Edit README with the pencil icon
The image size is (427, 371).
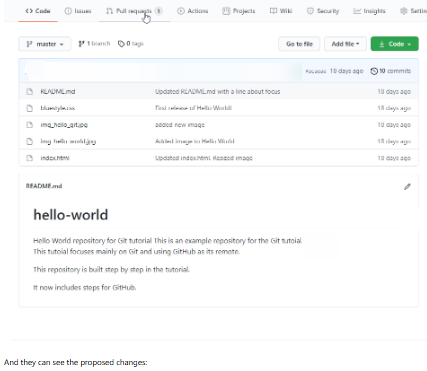[x=407, y=187]
